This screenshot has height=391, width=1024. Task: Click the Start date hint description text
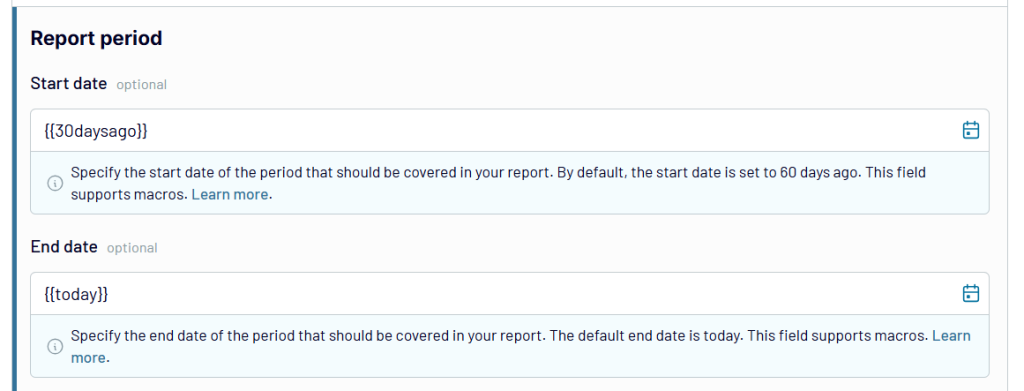click(498, 183)
